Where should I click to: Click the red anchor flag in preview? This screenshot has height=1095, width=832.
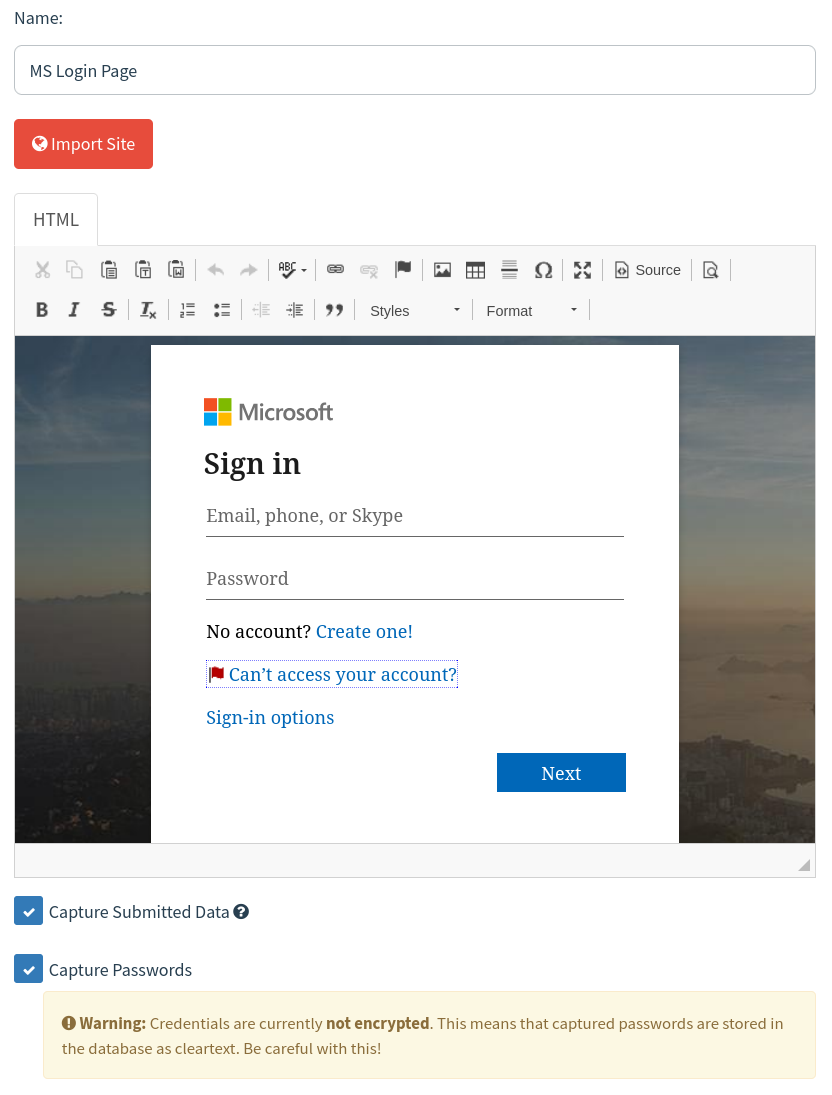(x=217, y=674)
